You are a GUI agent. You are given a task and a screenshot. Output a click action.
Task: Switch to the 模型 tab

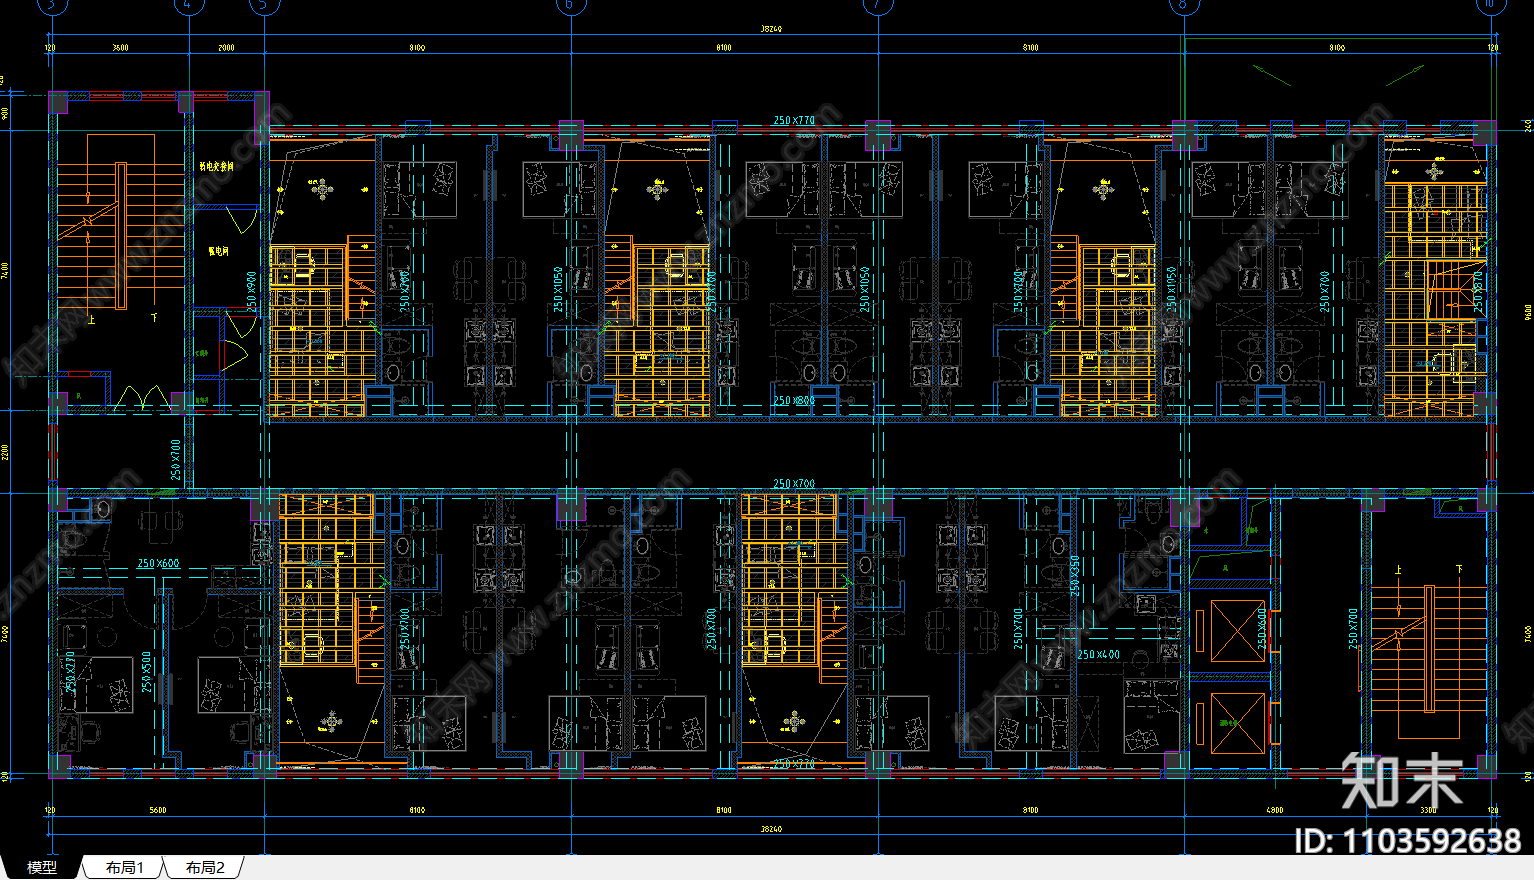41,868
